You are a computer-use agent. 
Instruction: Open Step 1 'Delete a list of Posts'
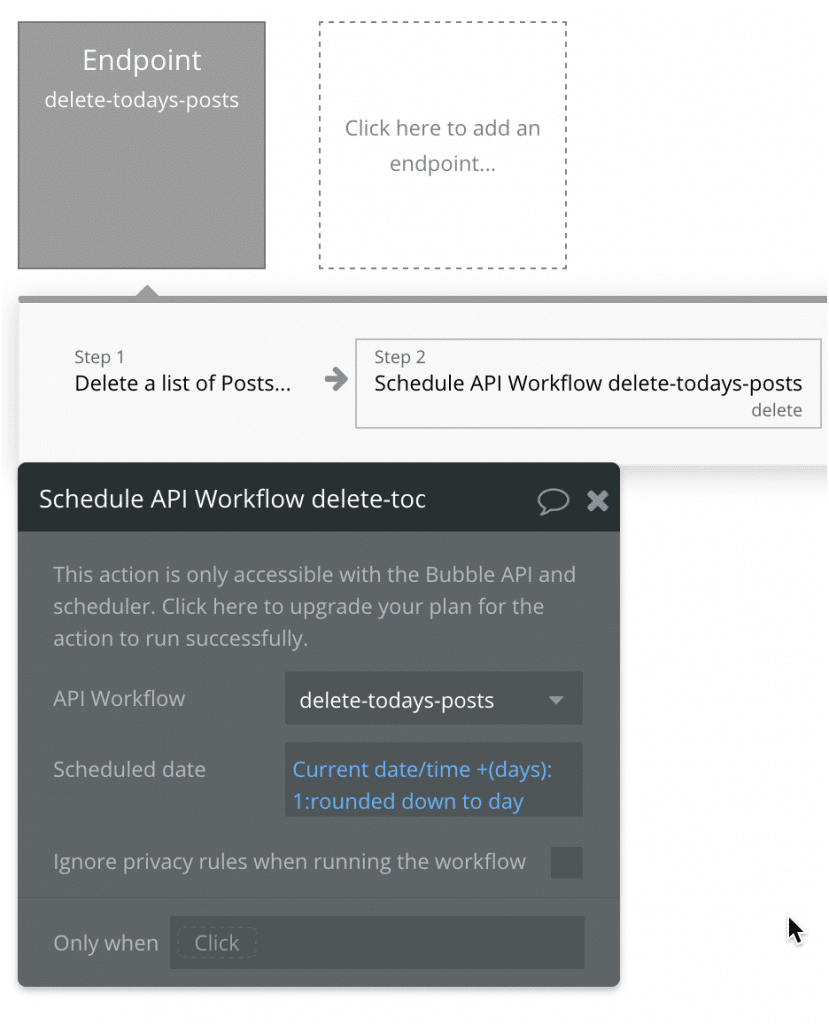point(182,383)
